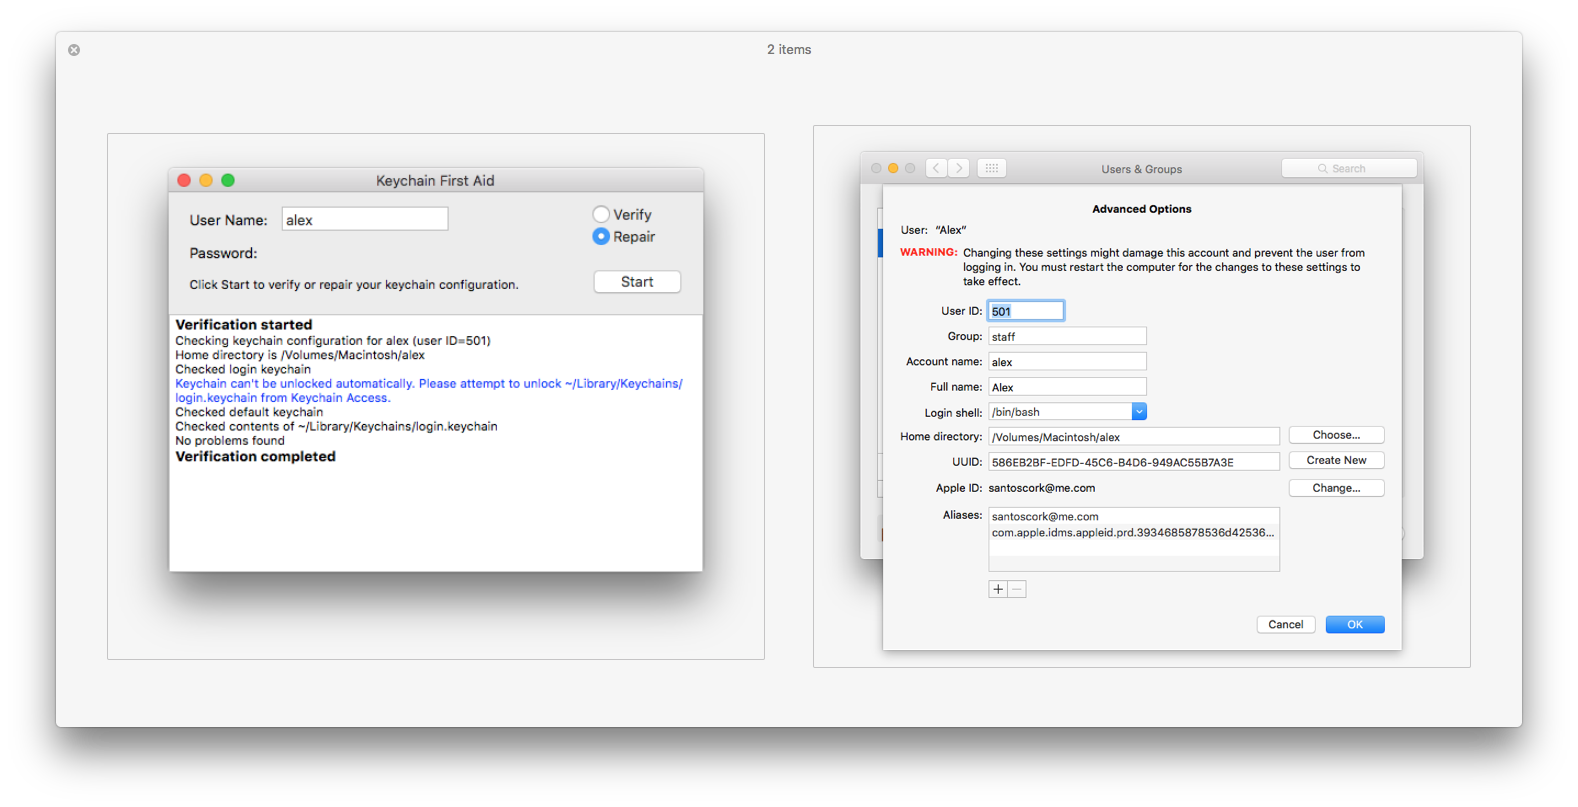This screenshot has width=1578, height=807.
Task: Click Choose... for Home directory
Action: coord(1336,435)
